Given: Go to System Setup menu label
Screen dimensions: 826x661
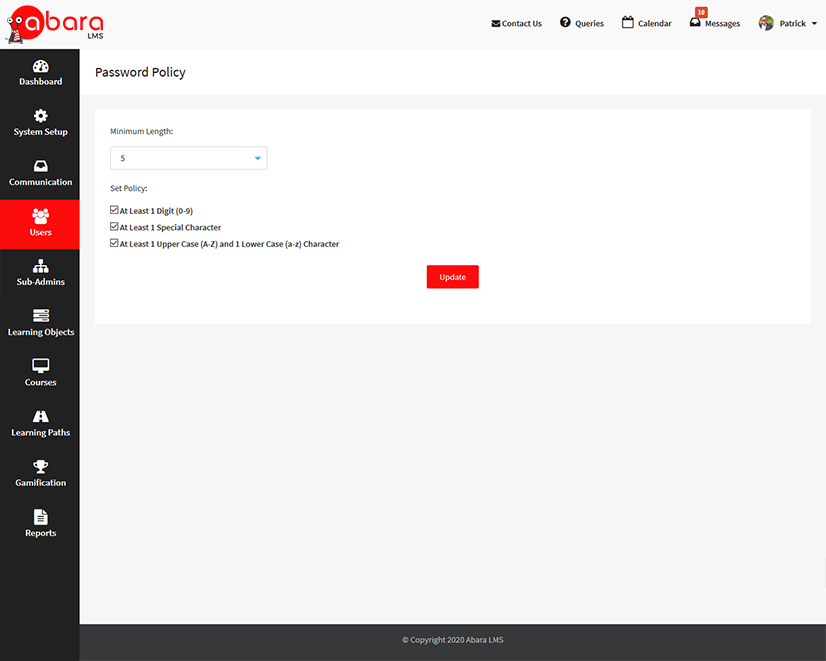Looking at the screenshot, I should pyautogui.click(x=41, y=132).
